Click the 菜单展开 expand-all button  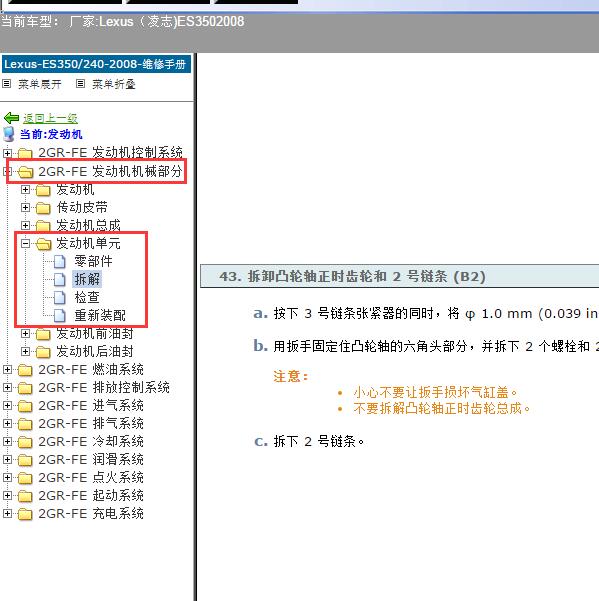[40, 84]
